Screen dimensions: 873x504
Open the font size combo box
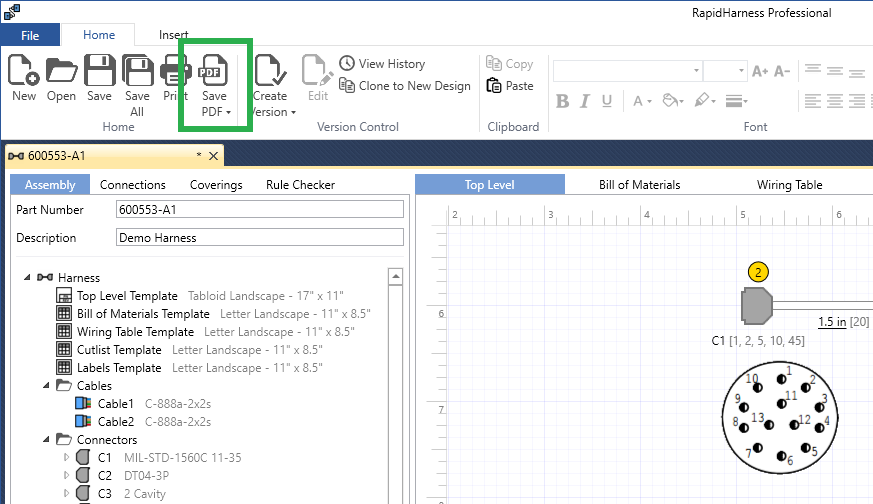point(724,71)
